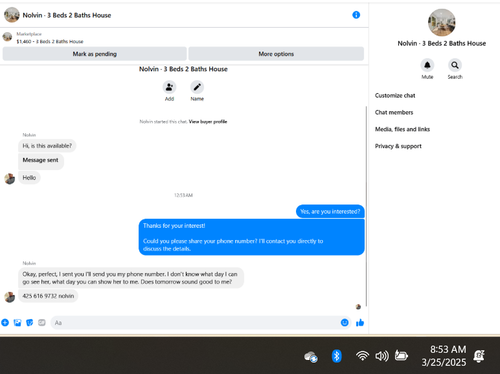Open notifications bell in taskbar

479,356
